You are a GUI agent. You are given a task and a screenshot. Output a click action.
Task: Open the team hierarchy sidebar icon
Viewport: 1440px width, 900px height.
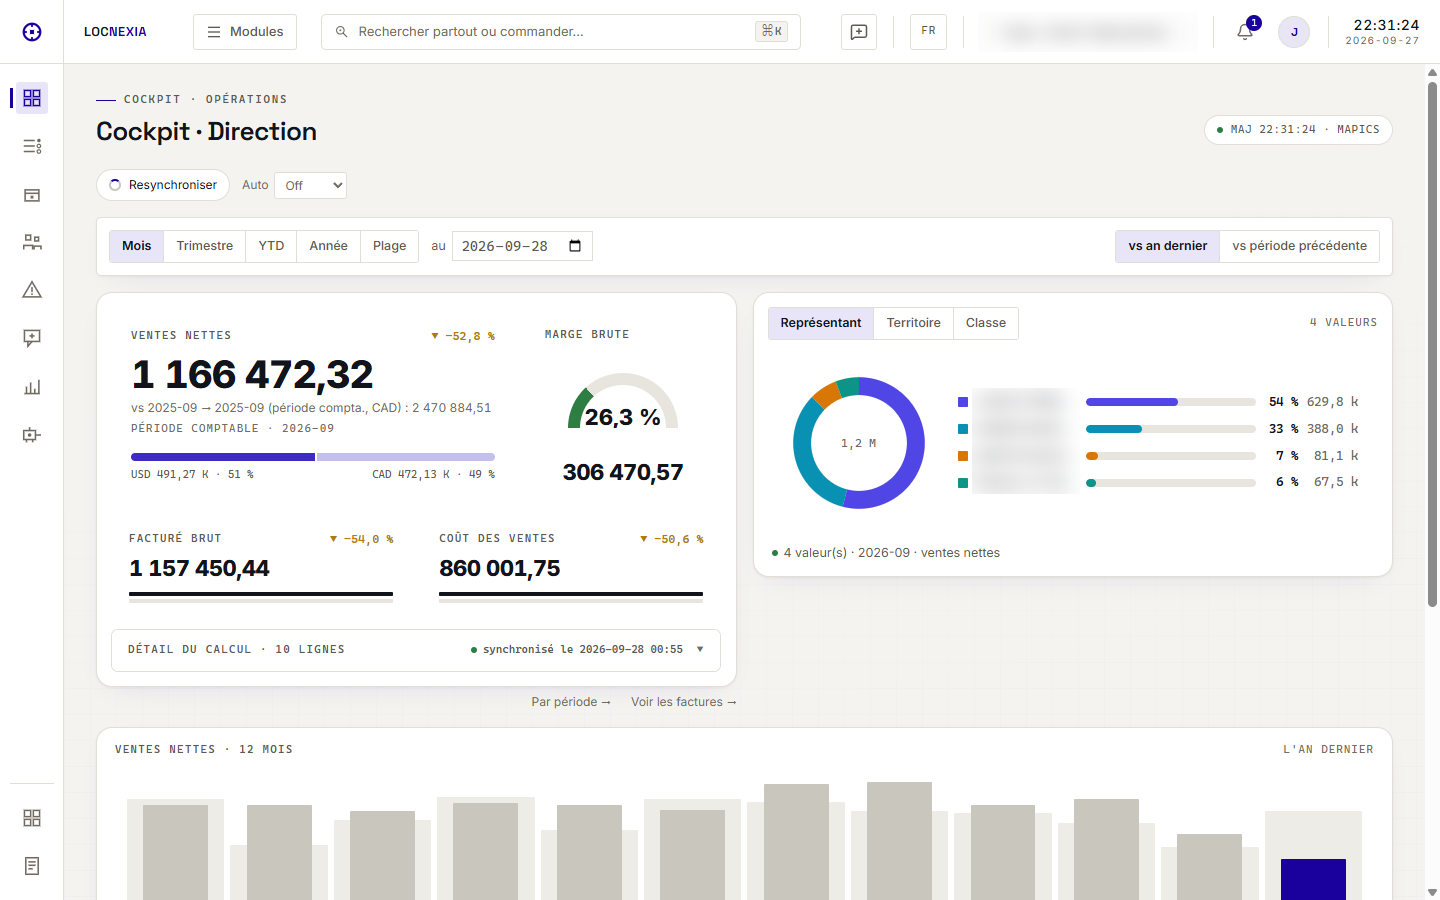[32, 242]
